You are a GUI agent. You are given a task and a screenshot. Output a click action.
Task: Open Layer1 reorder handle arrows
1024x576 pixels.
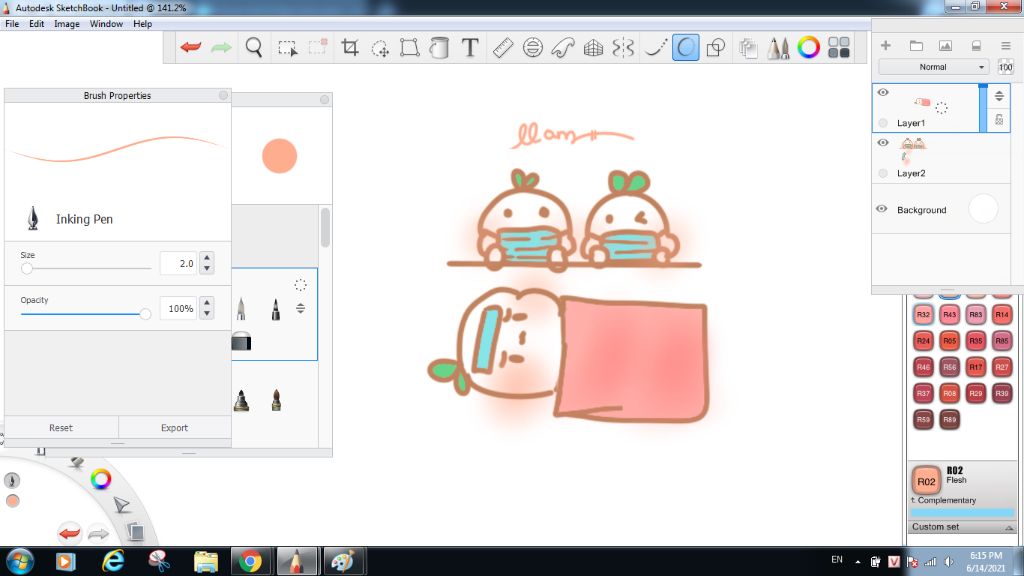click(x=999, y=96)
